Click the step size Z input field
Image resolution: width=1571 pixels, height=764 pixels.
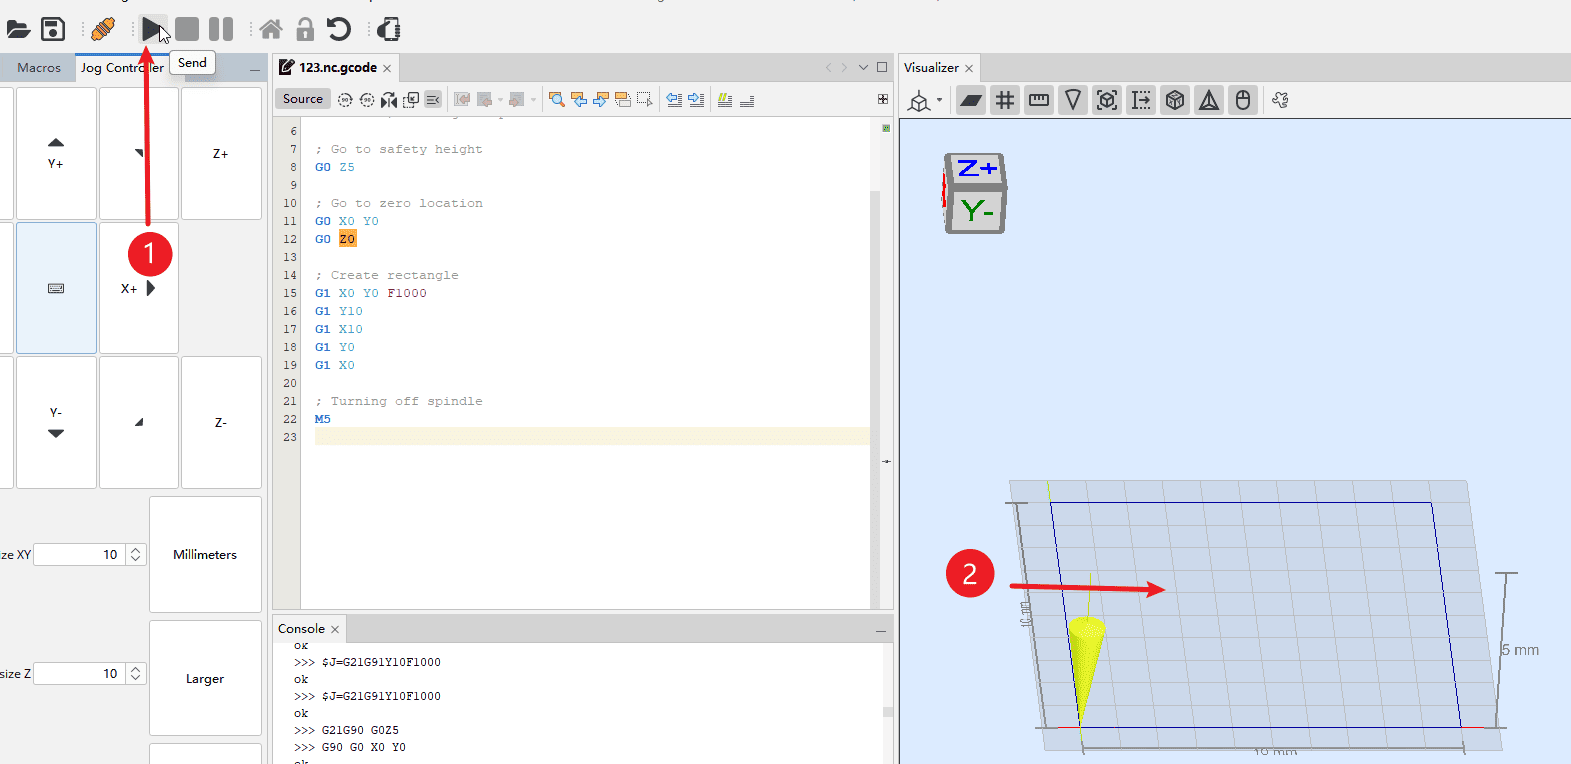click(x=78, y=674)
